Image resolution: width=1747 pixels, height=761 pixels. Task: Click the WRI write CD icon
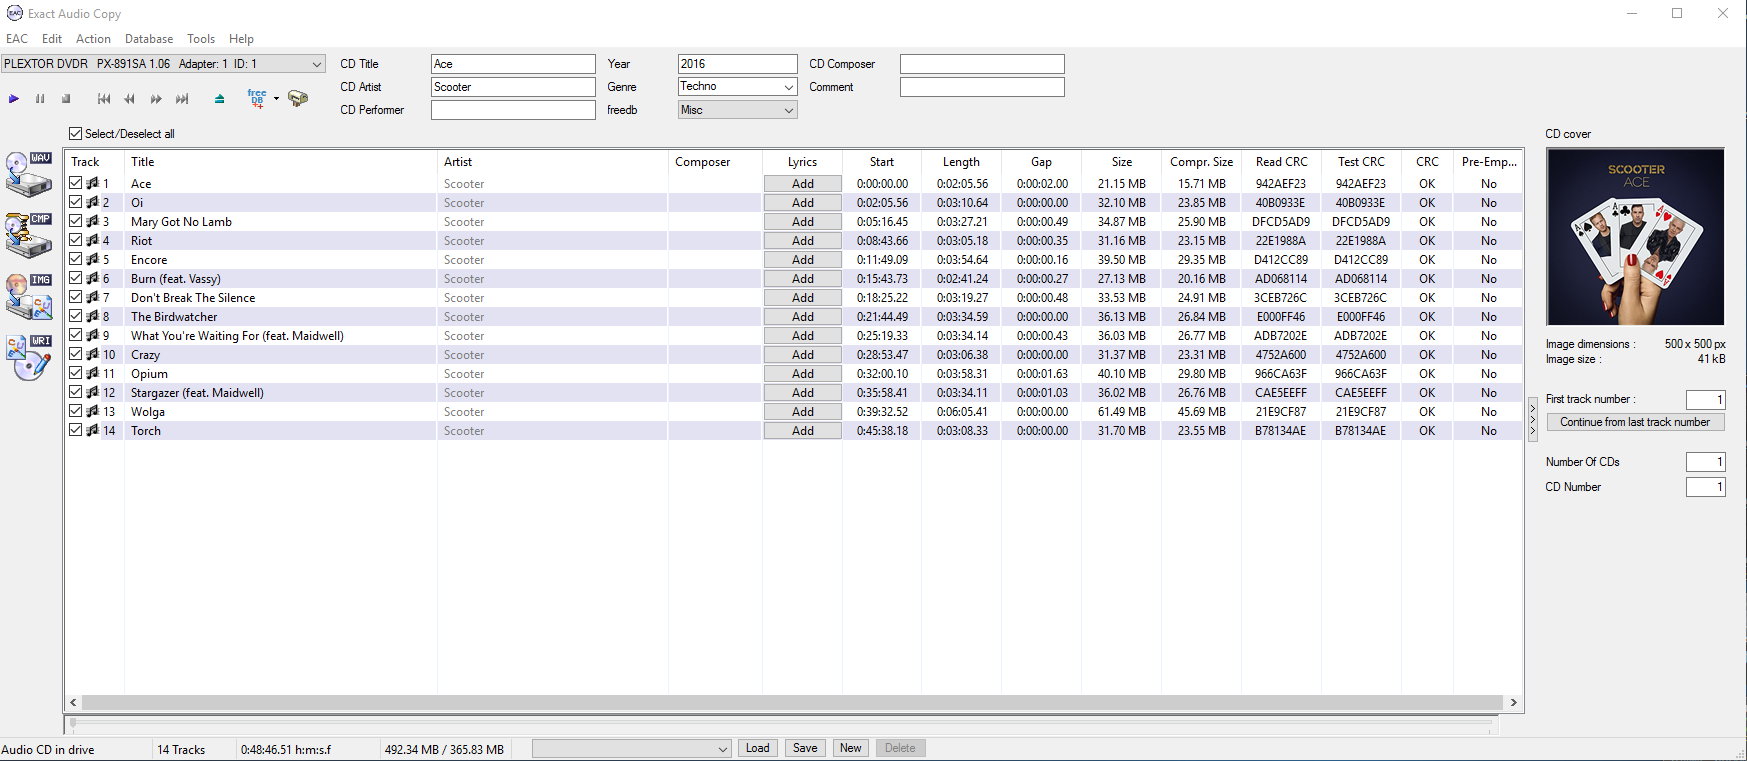[29, 357]
